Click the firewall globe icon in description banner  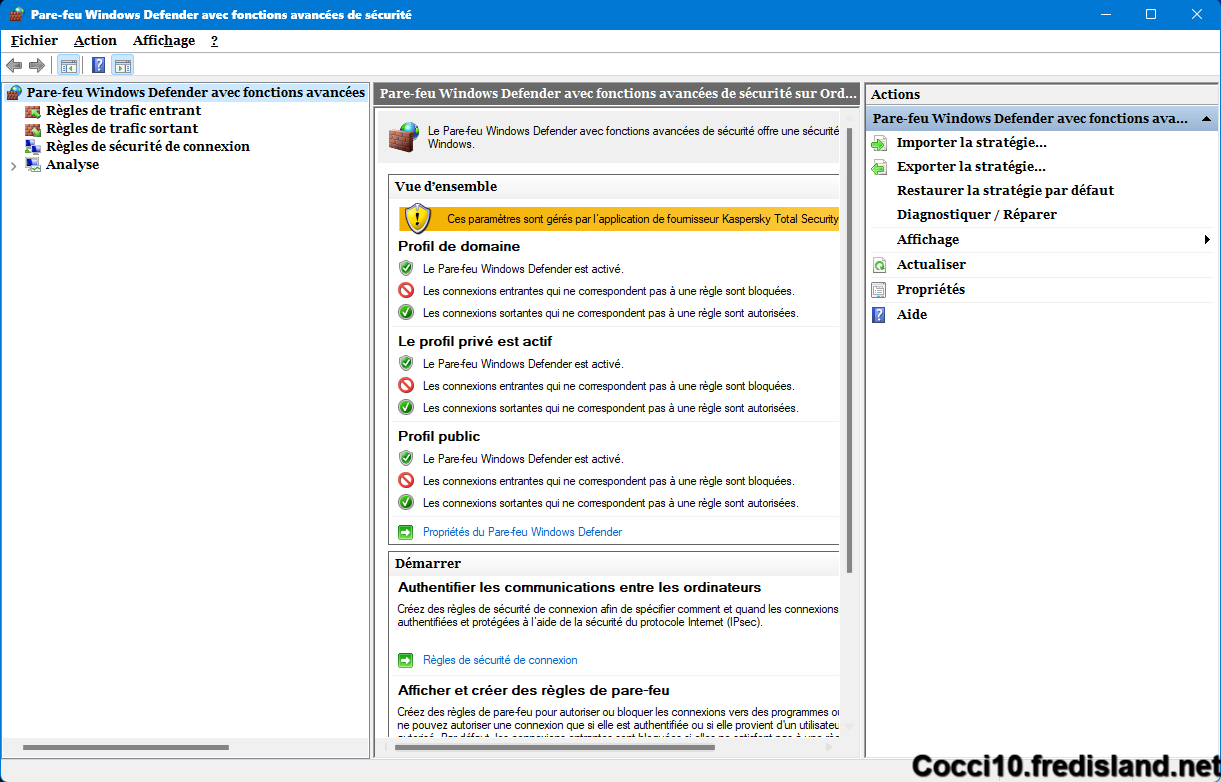[x=405, y=137]
